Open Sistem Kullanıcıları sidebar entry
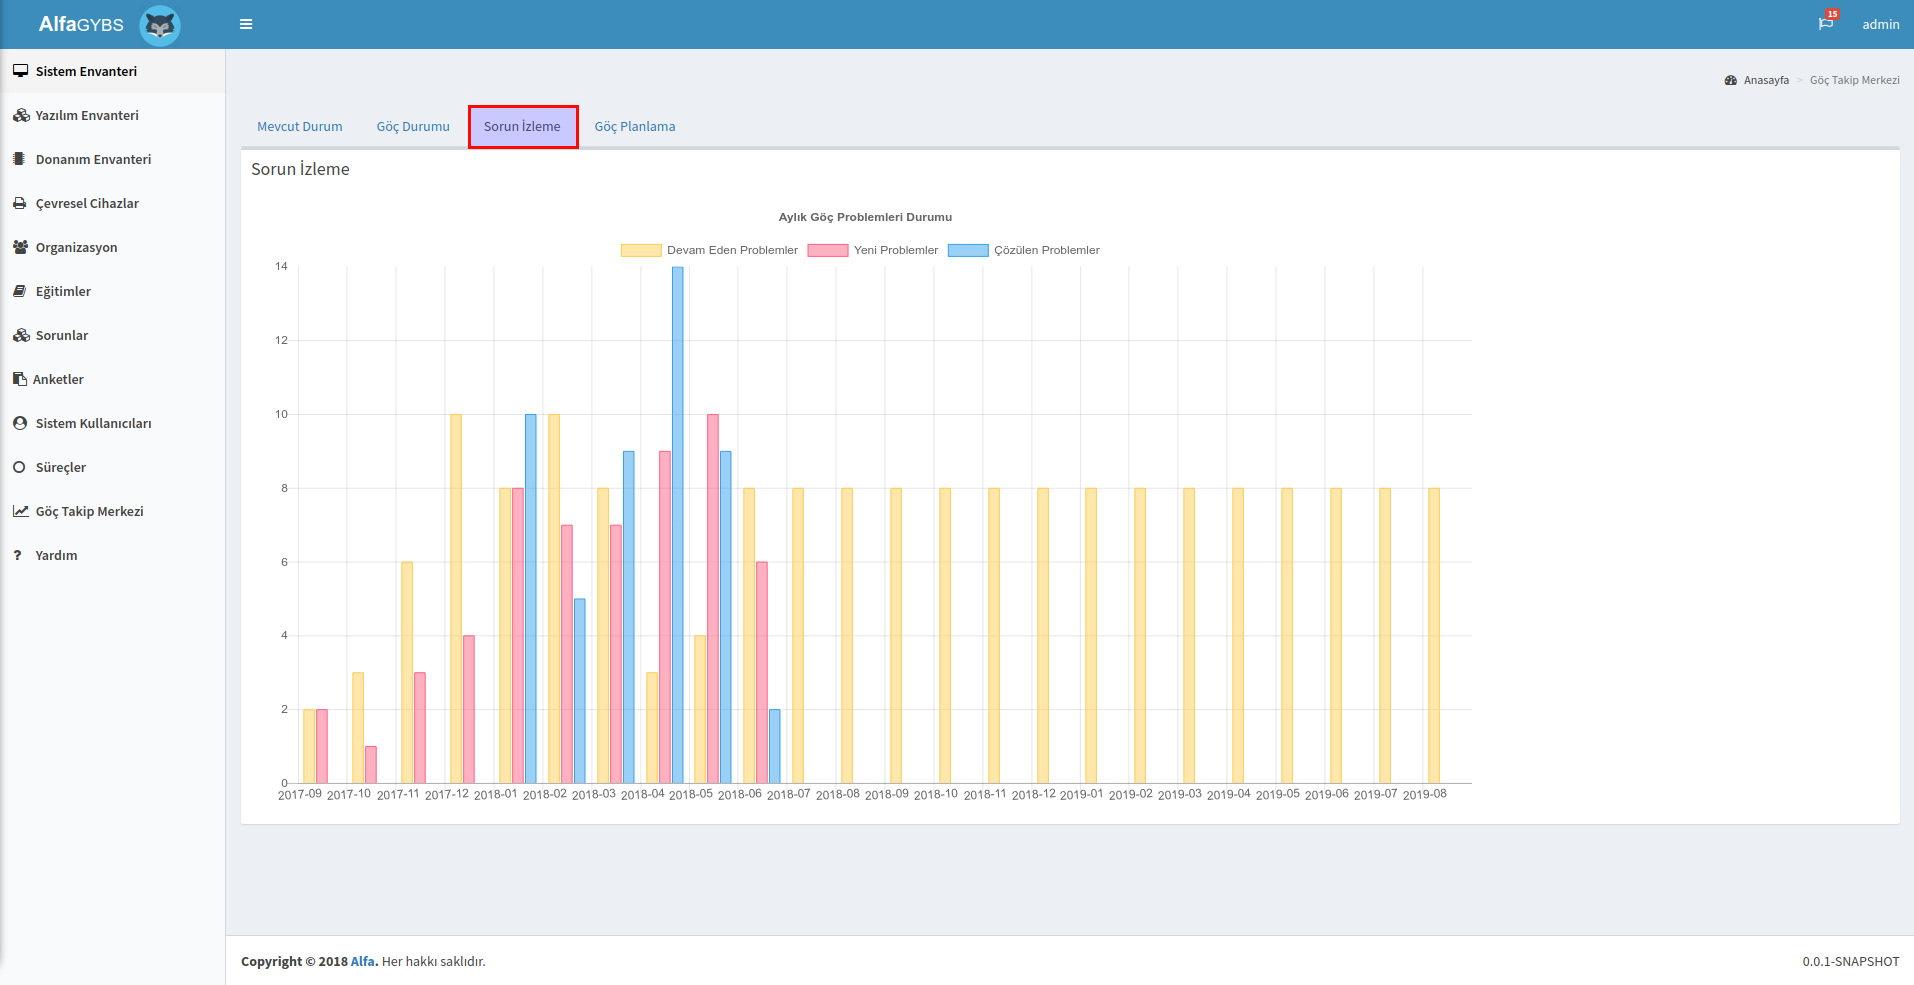Screen dimensions: 1914x985 pos(112,423)
